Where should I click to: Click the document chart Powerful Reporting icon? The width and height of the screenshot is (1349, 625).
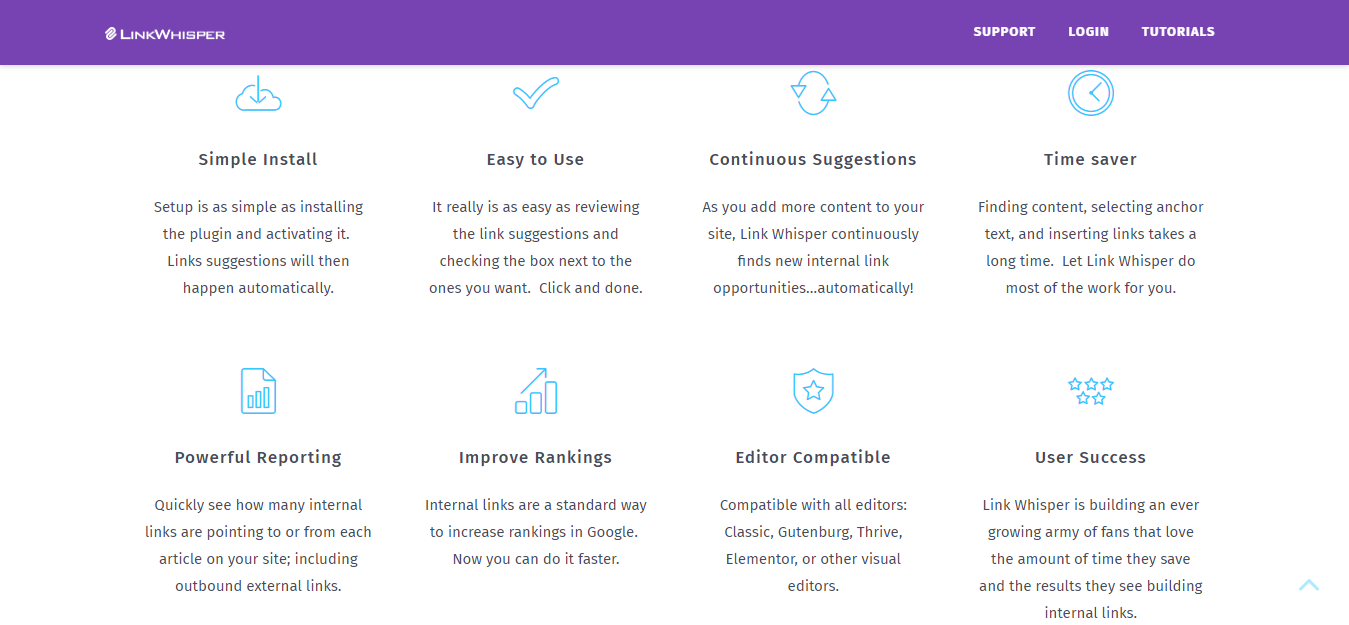pos(258,391)
